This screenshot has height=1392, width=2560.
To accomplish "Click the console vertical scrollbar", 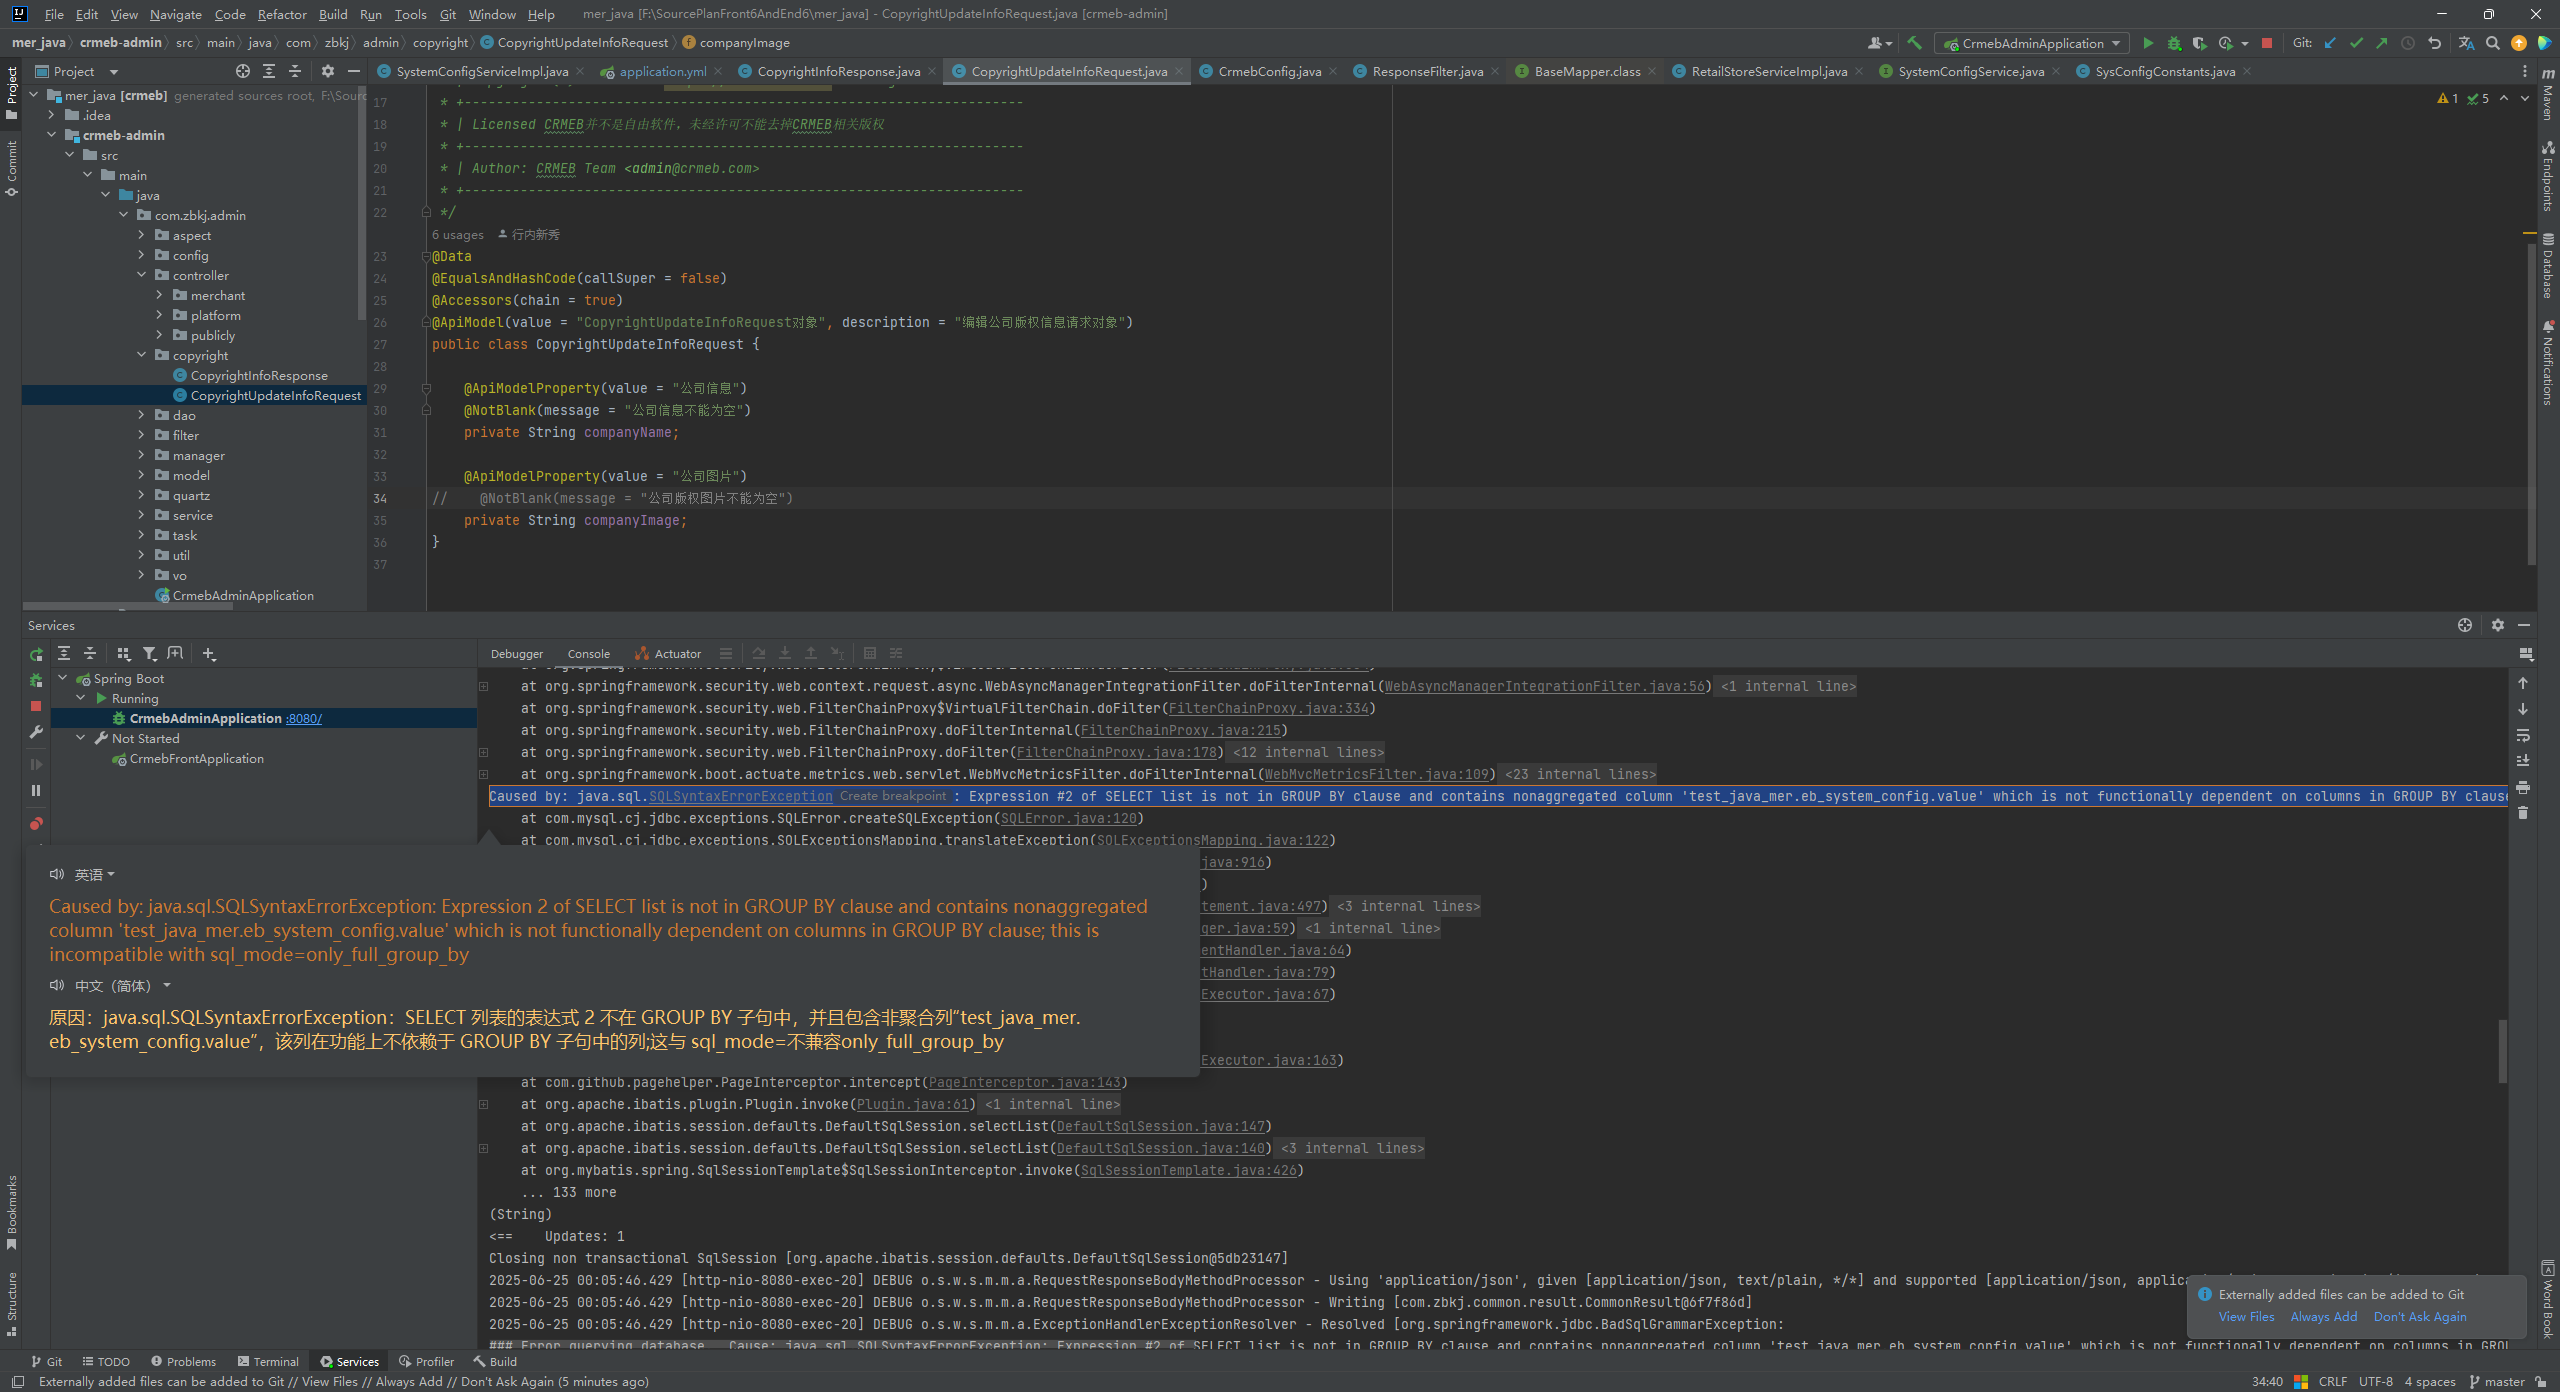I will pos(2503,1050).
